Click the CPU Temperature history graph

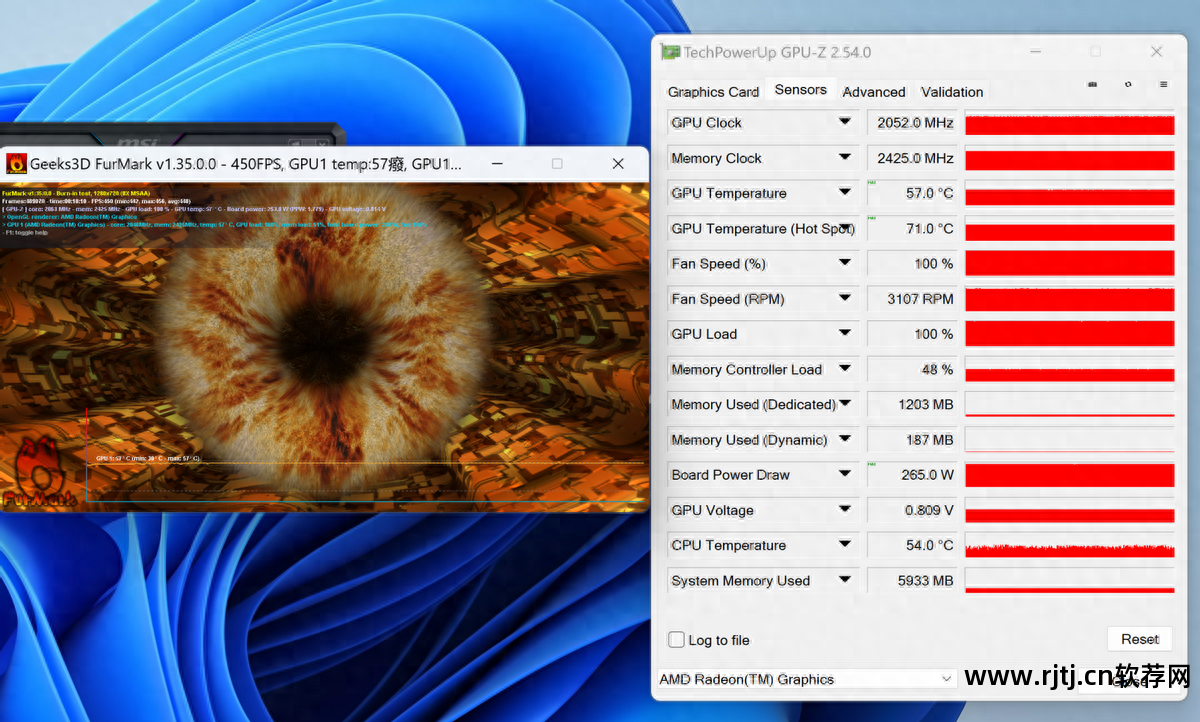pyautogui.click(x=1069, y=546)
